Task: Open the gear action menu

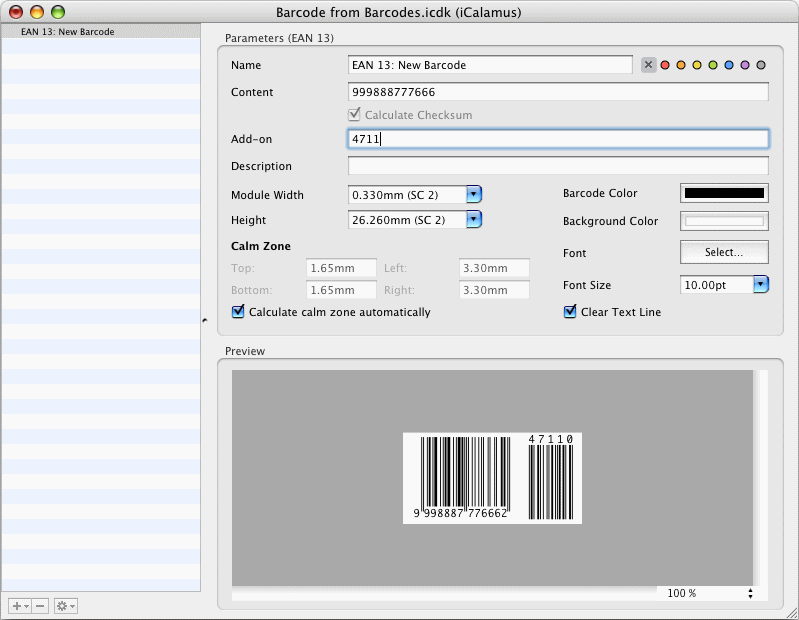Action: pyautogui.click(x=65, y=606)
